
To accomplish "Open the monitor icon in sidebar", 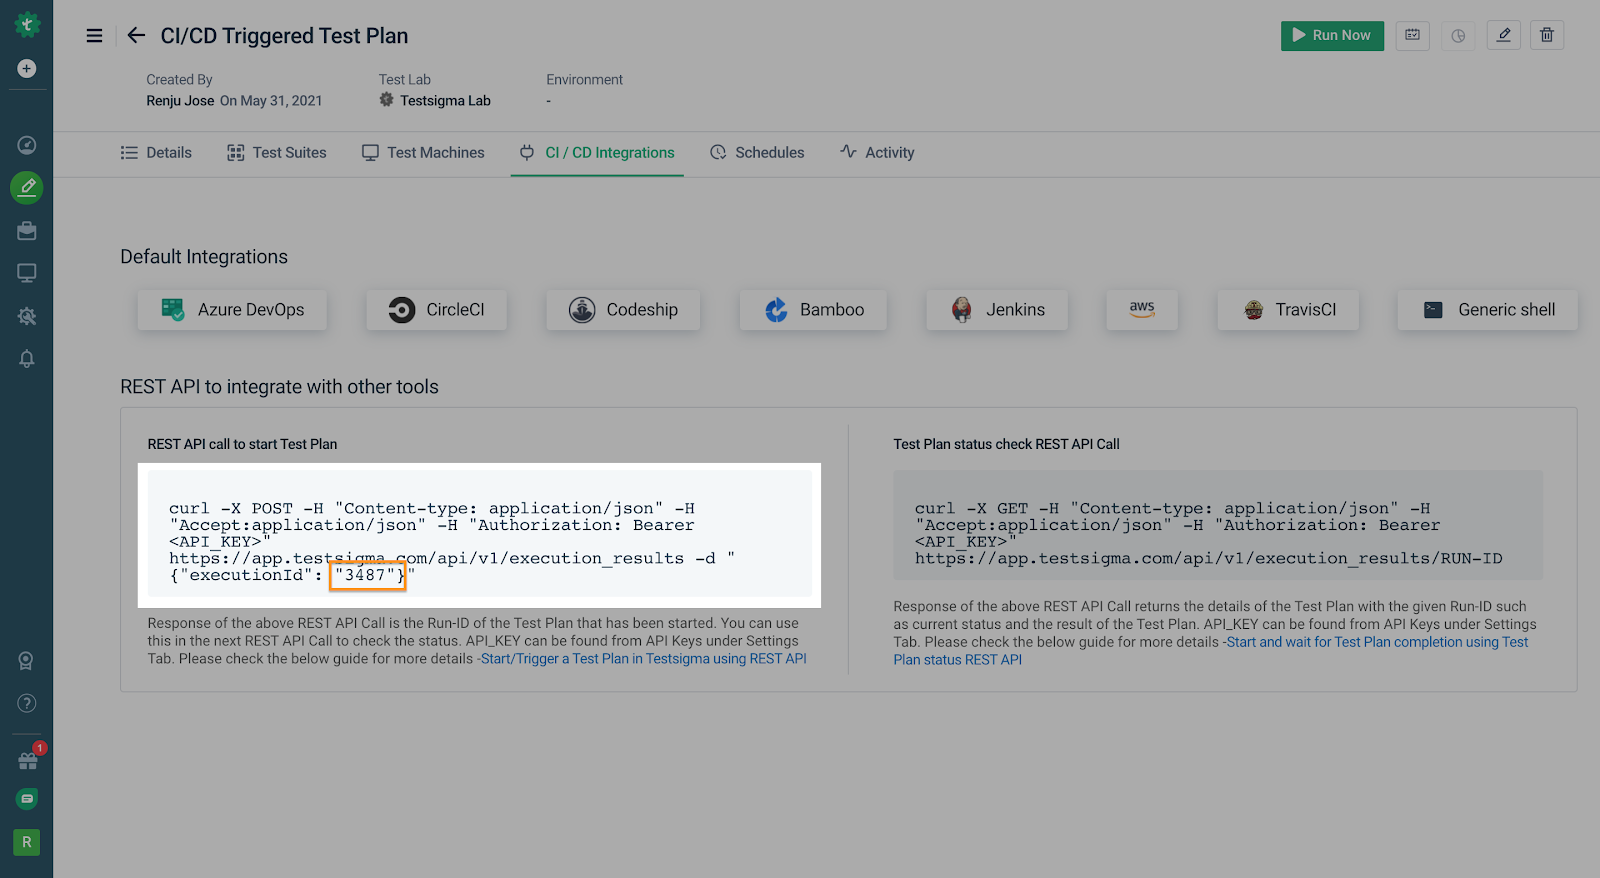I will pyautogui.click(x=27, y=273).
